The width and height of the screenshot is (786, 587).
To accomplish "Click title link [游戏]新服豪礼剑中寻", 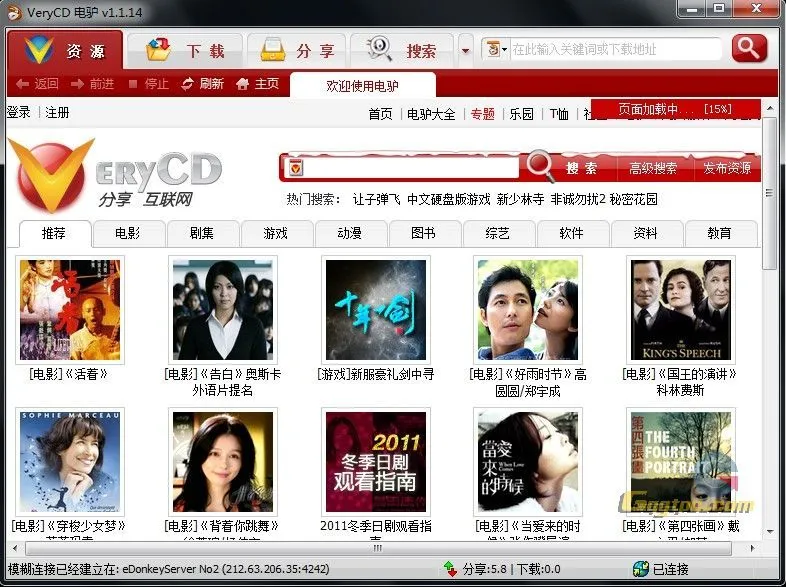I will point(376,374).
